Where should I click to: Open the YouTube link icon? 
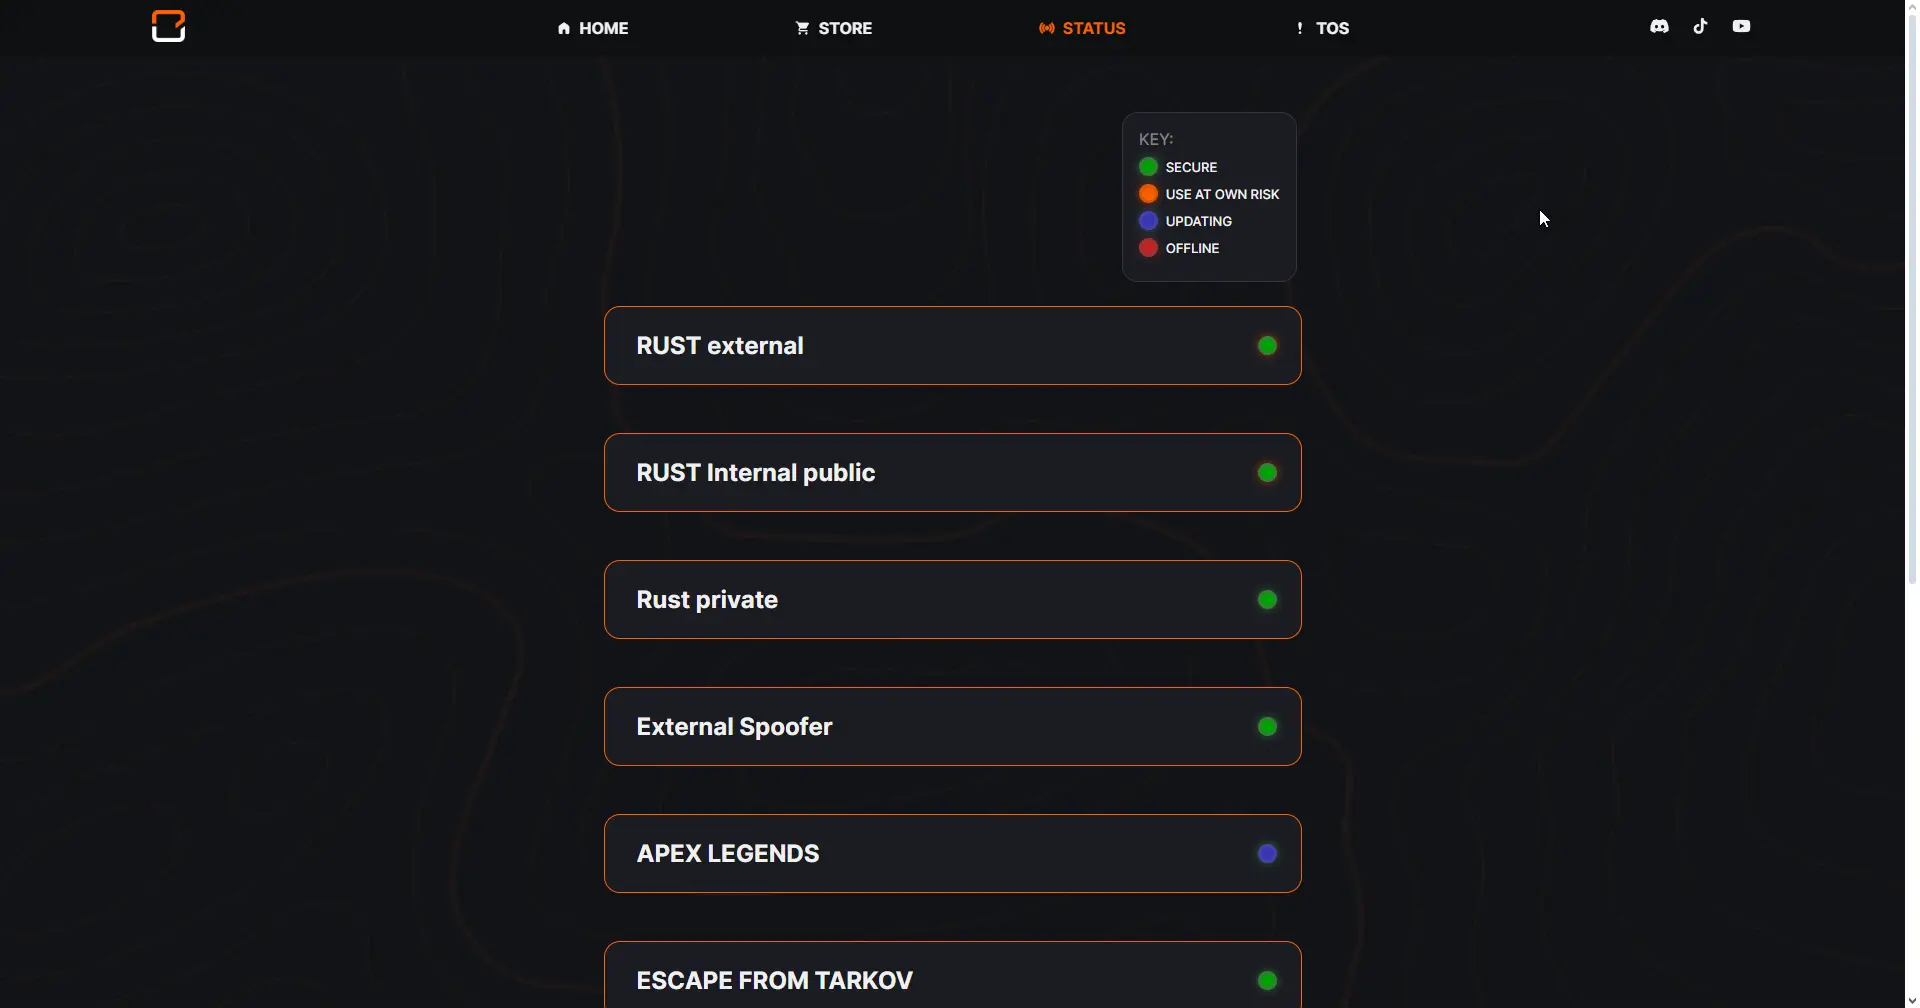1742,27
